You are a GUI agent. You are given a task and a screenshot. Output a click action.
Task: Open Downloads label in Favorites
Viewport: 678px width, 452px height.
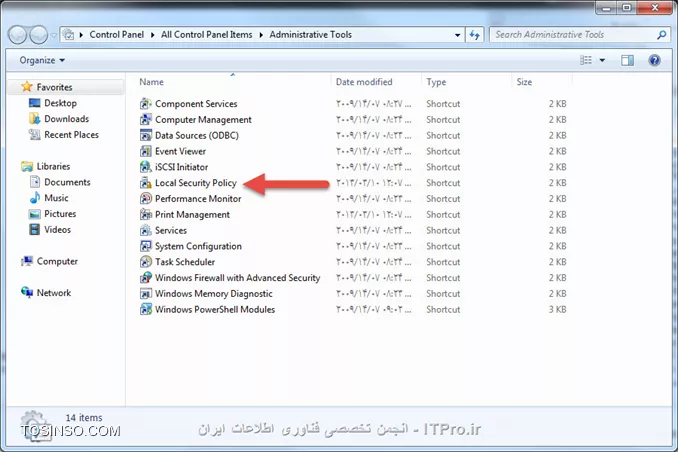coord(67,119)
